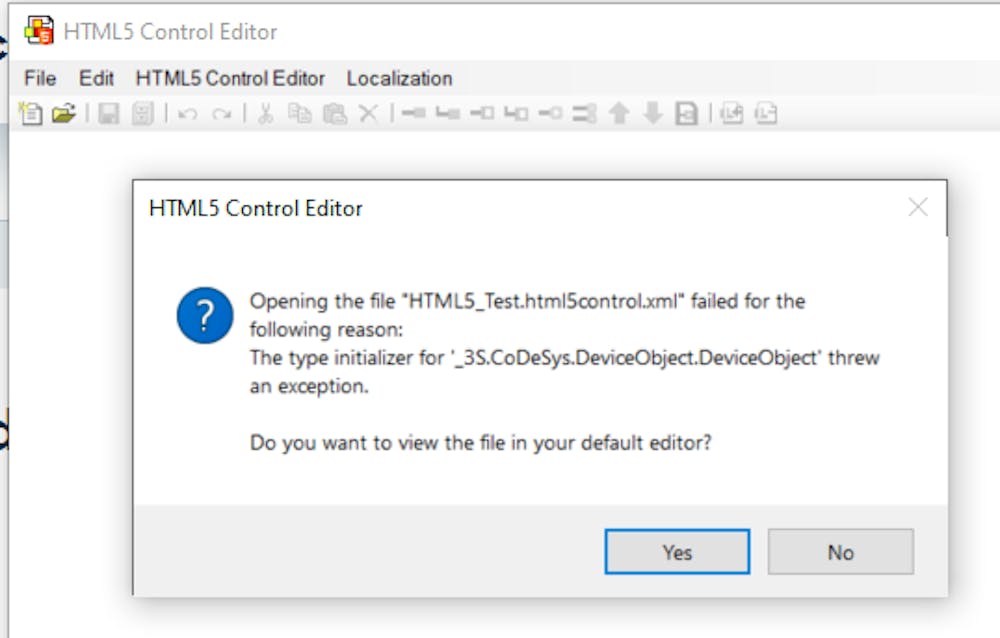Screen dimensions: 1000x638
Task: Click the HTML5 Control Editor title bar icon
Action: (x=40, y=31)
